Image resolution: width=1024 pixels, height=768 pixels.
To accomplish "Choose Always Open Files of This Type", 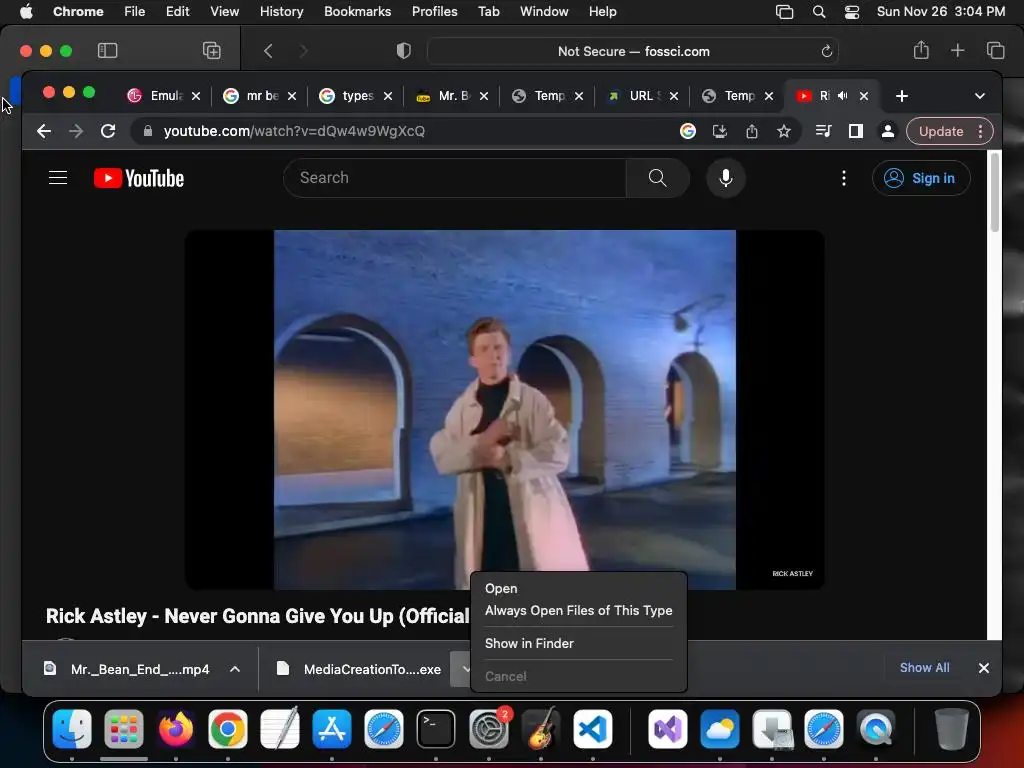I will click(x=579, y=610).
